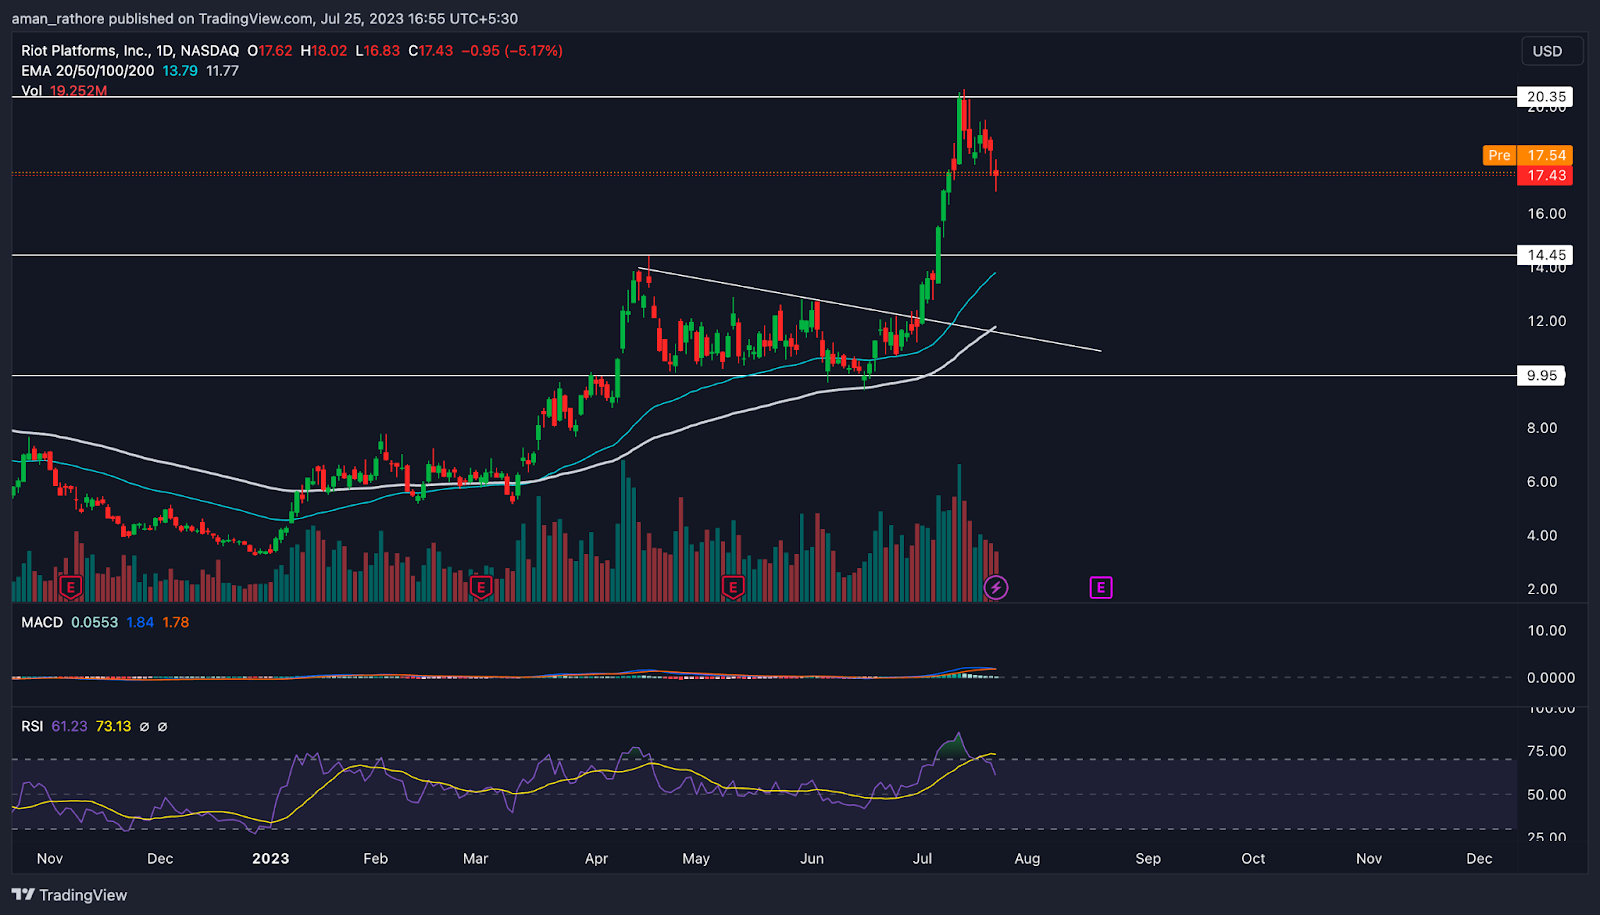Screen dimensions: 1600x915
Task: Click the Feb label on time axis
Action: pyautogui.click(x=375, y=858)
